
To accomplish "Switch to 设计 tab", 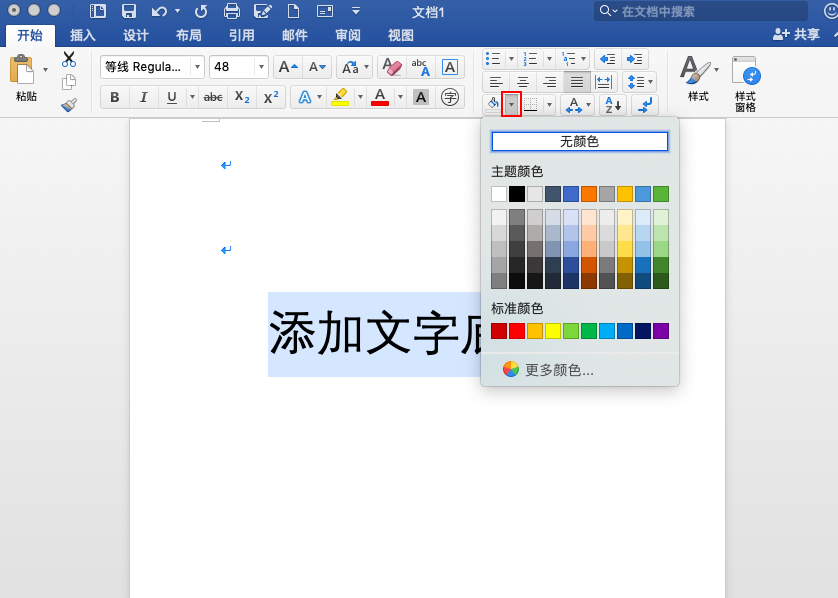I will click(136, 35).
